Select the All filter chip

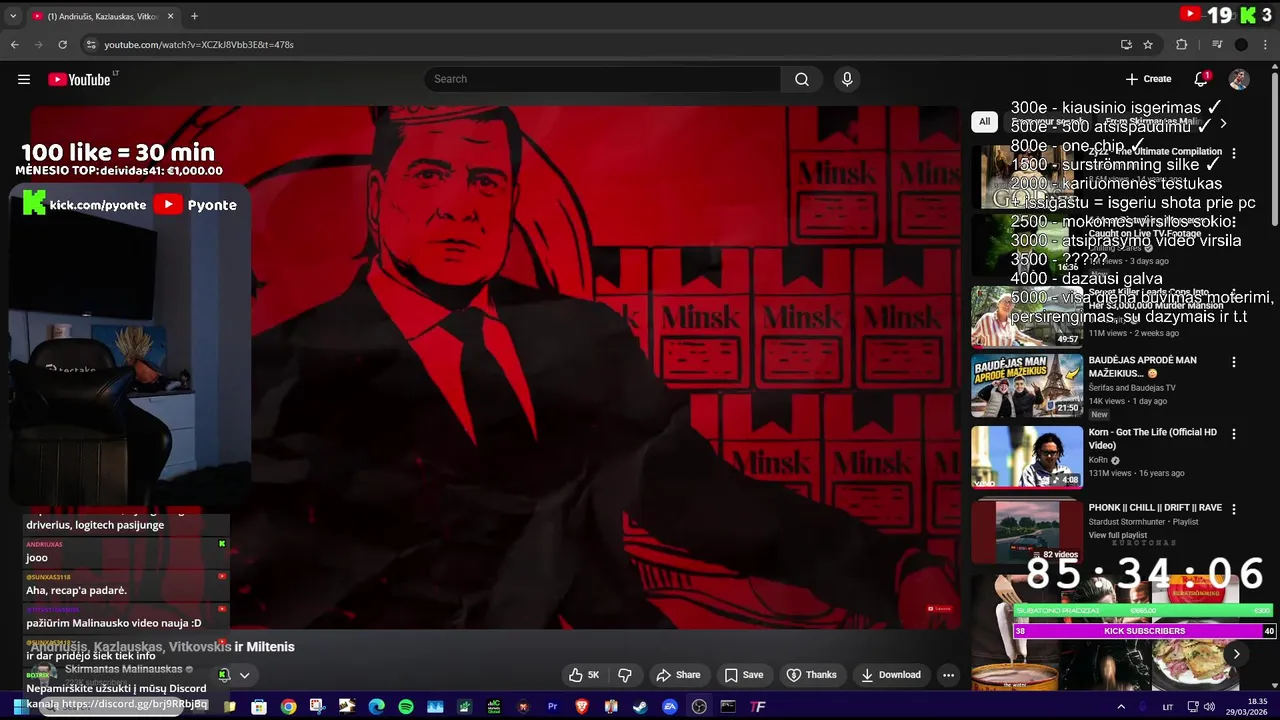[985, 122]
